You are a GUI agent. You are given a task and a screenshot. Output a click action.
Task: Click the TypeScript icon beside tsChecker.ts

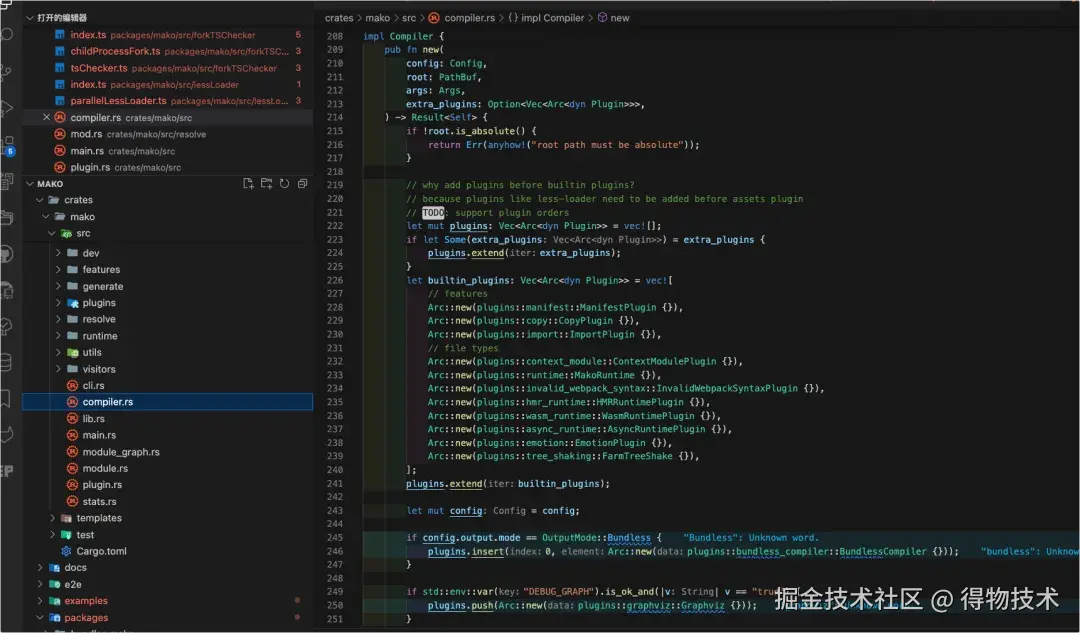[59, 68]
